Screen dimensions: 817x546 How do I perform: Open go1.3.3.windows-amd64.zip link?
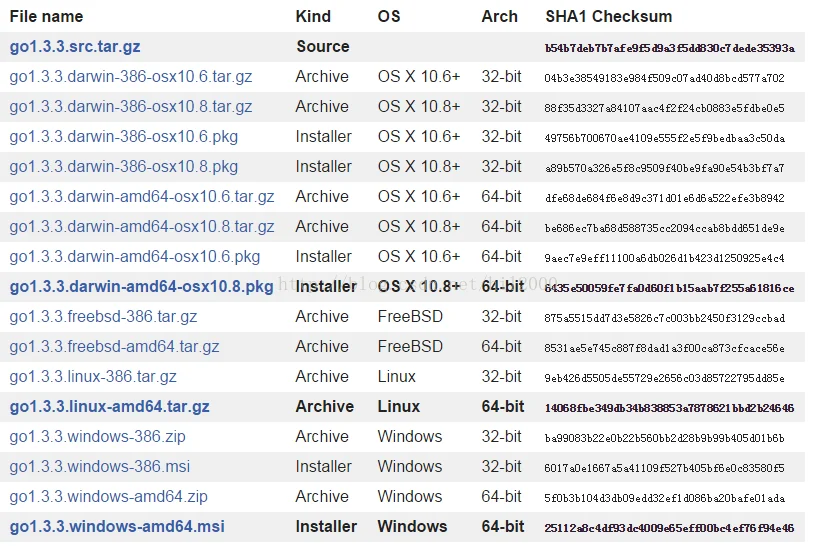108,497
